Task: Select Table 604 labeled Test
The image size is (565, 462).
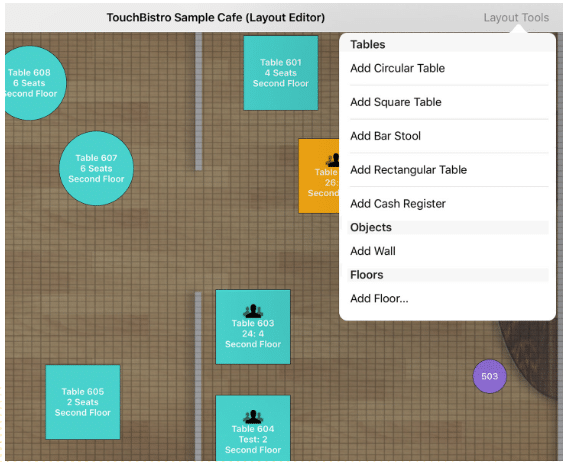Action: 253,428
